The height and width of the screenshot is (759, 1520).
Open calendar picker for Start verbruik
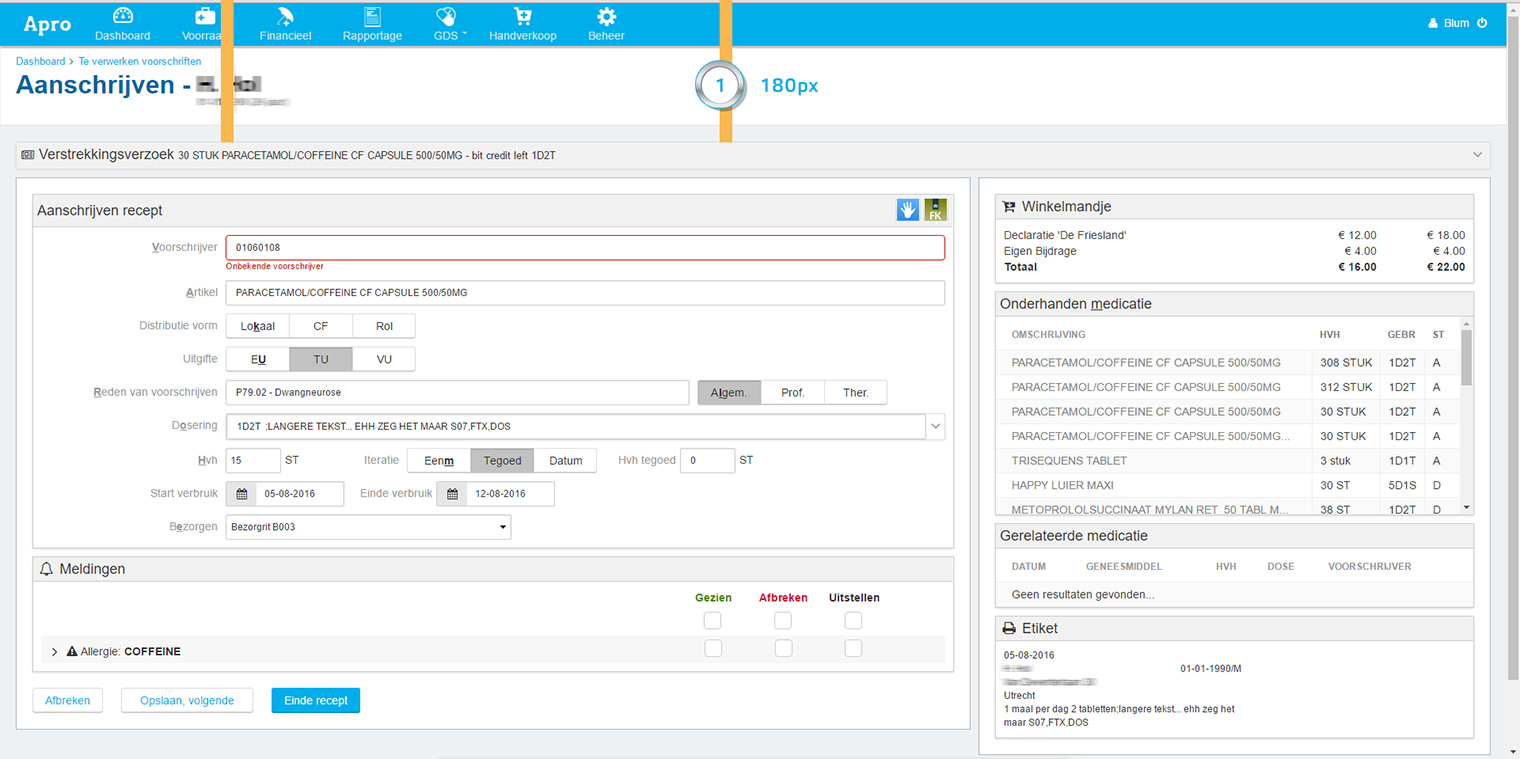pyautogui.click(x=241, y=494)
